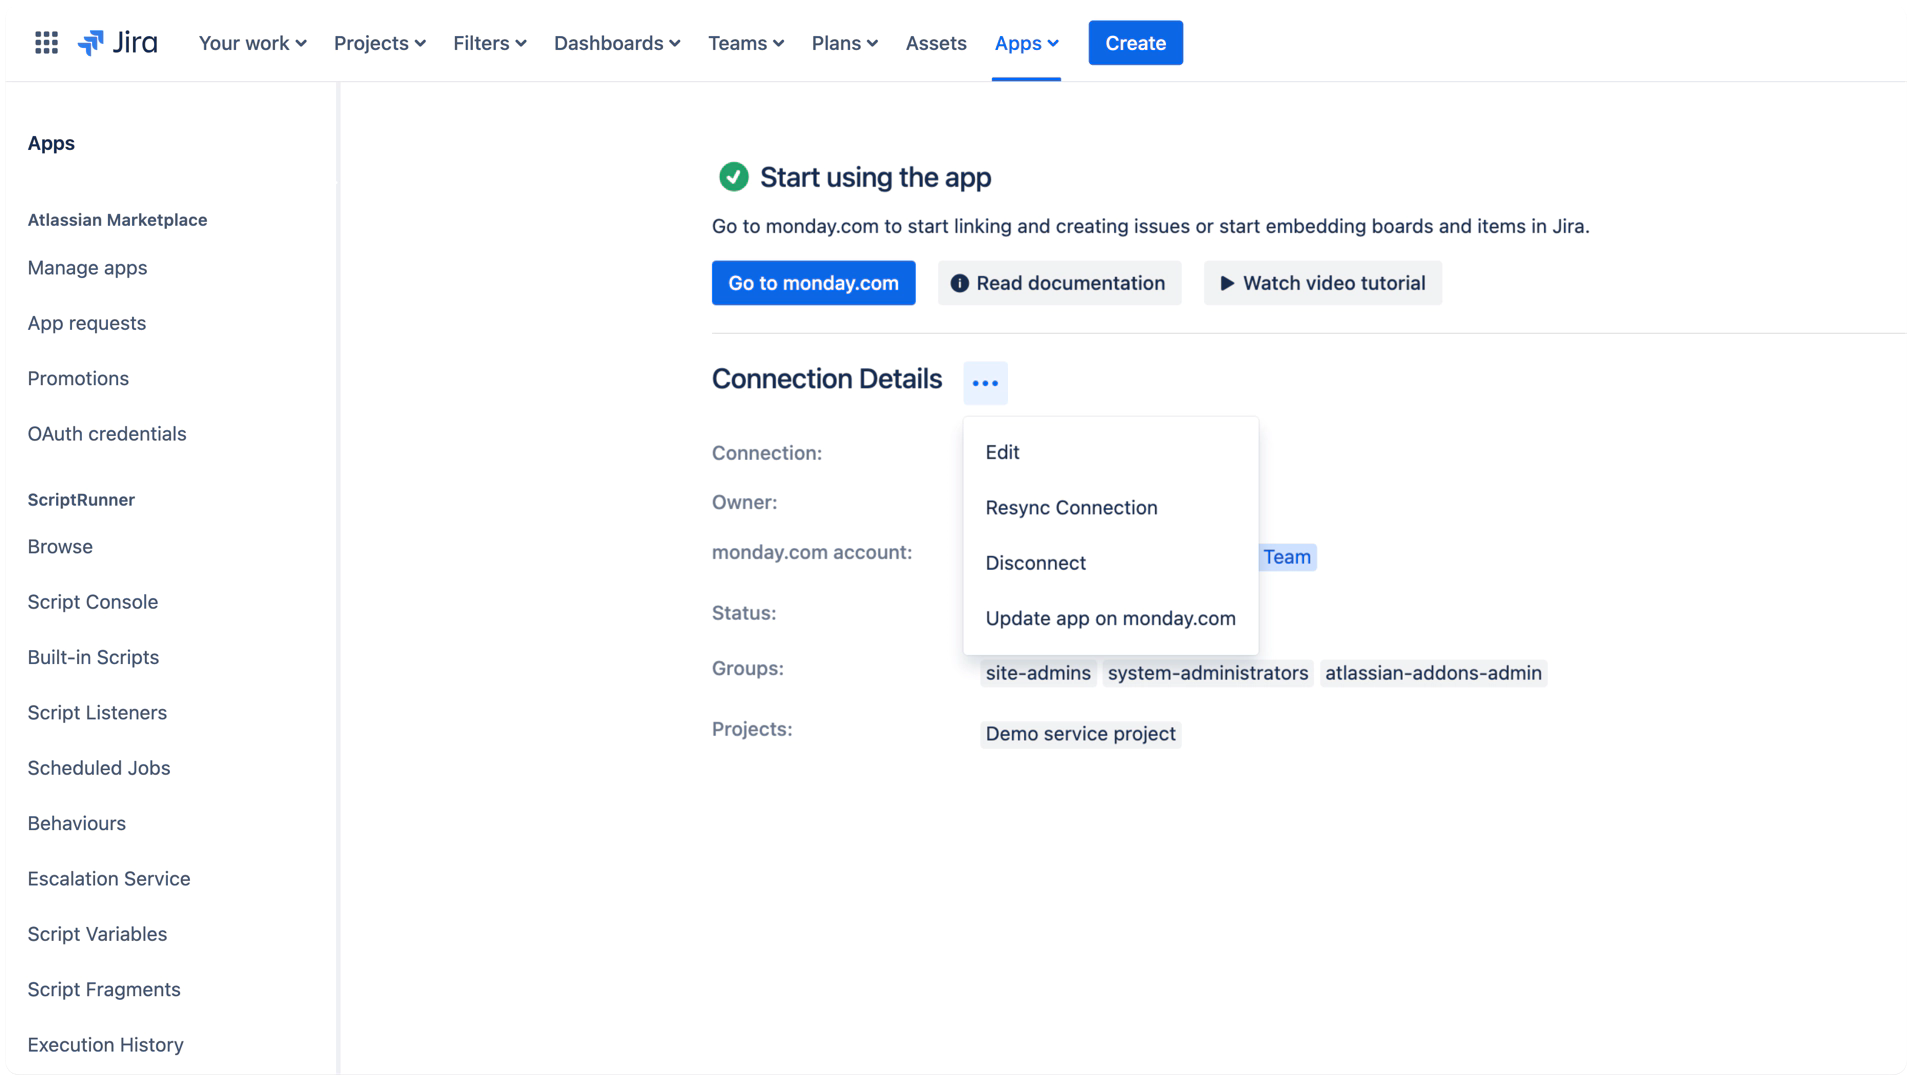Click the Status: field label

(744, 613)
